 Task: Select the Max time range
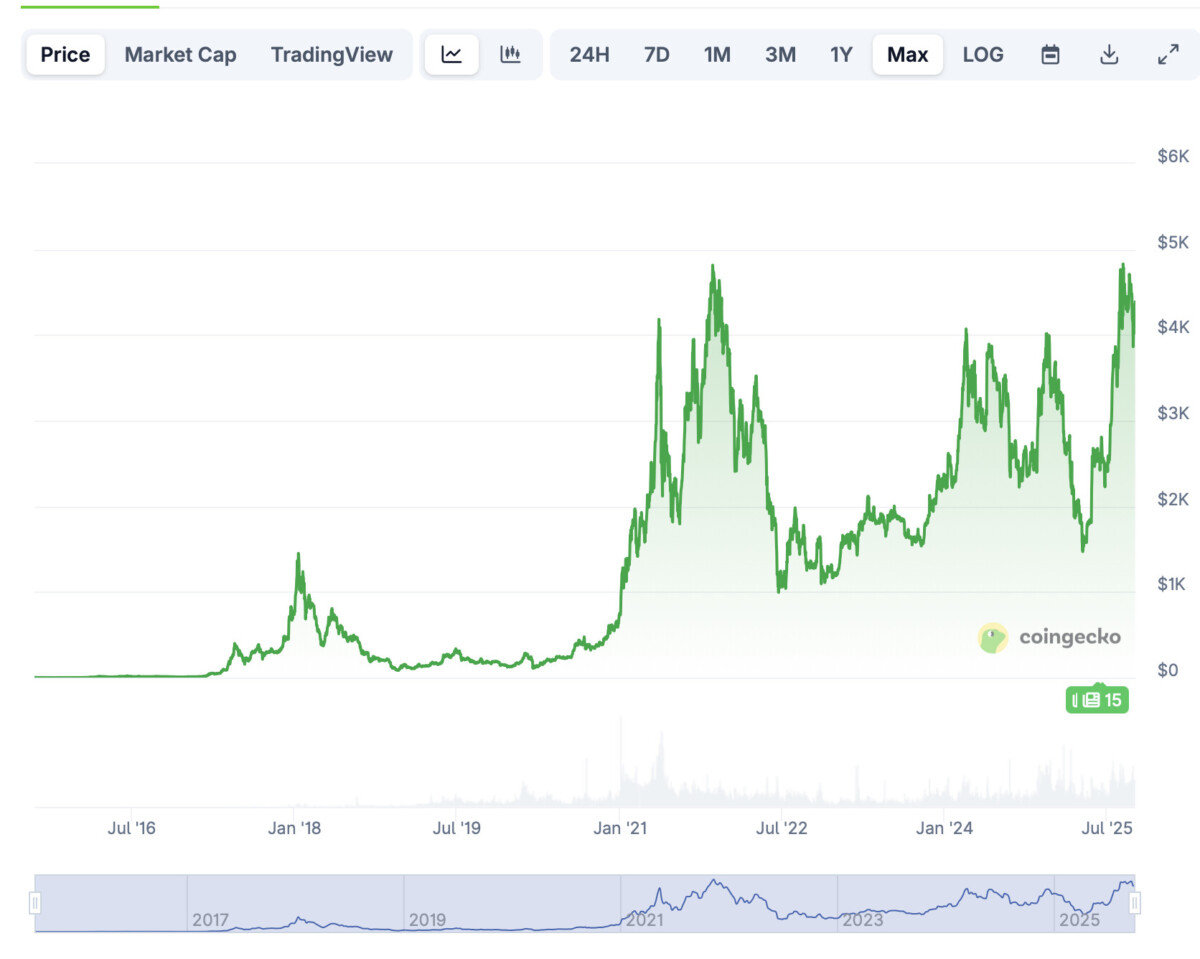coord(907,54)
